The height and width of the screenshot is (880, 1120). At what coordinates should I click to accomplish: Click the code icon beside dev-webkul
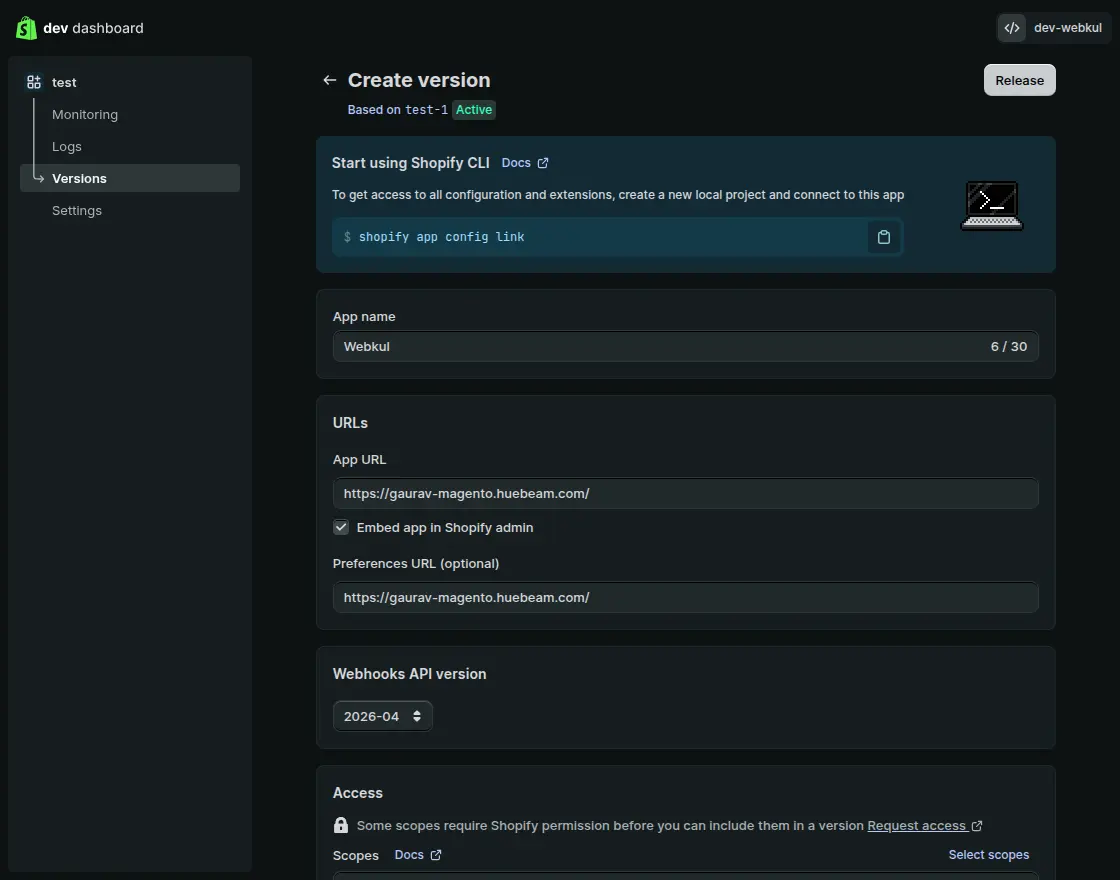click(x=1012, y=28)
